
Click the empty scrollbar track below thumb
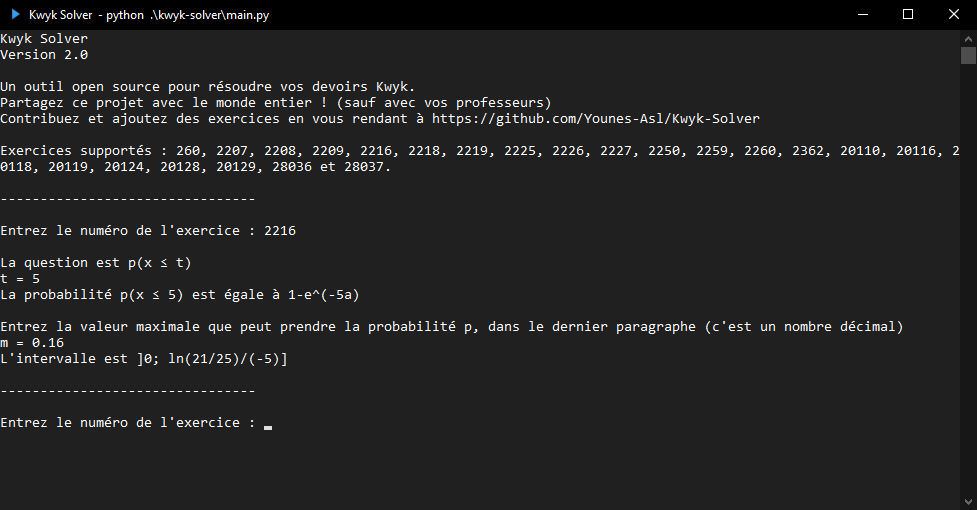pos(968,280)
